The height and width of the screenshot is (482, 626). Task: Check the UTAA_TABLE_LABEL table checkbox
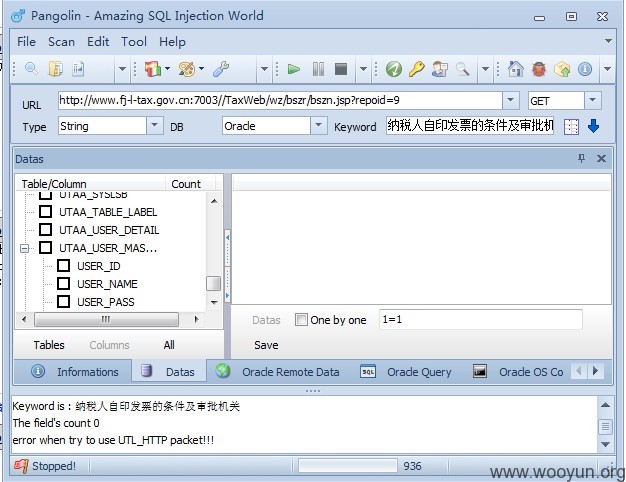[x=46, y=211]
